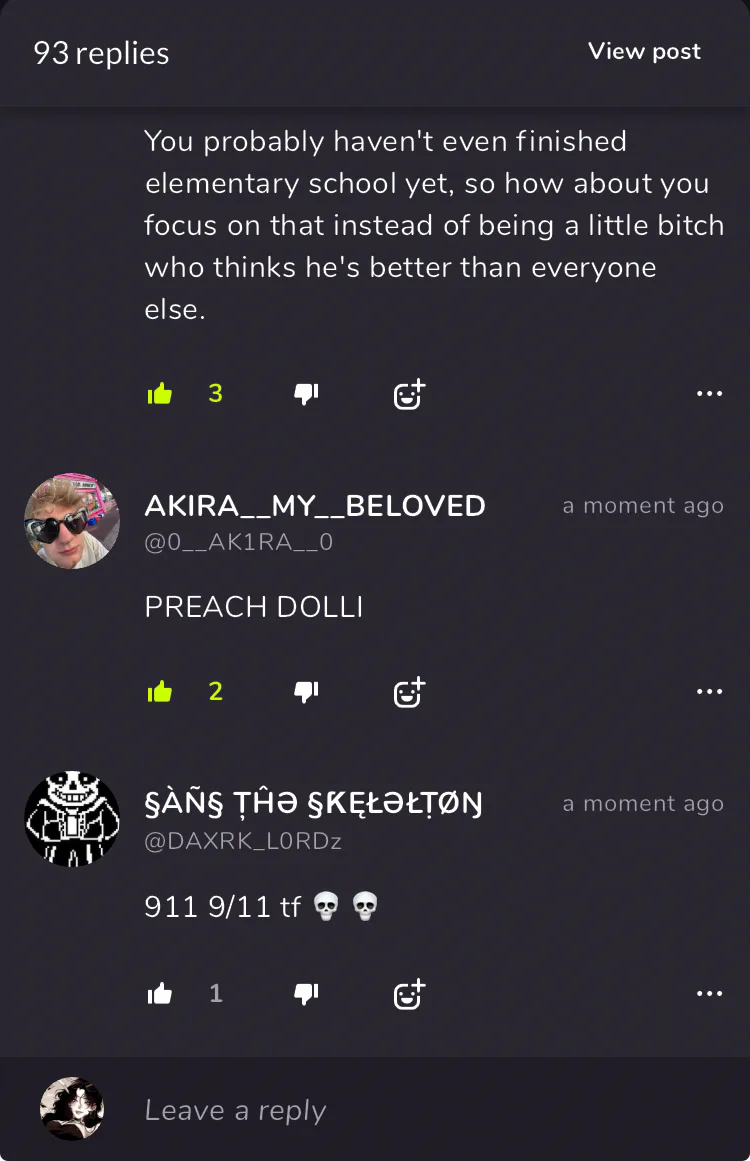This screenshot has width=750, height=1161.
Task: Add reaction to PREACH DOLLI comment
Action: pos(409,692)
